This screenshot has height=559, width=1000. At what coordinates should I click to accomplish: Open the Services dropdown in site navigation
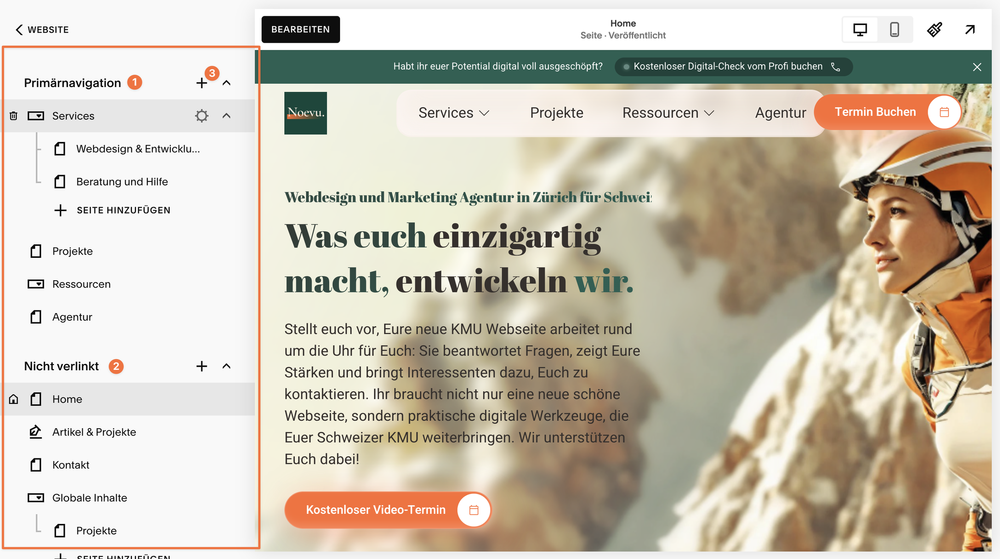pyautogui.click(x=453, y=113)
